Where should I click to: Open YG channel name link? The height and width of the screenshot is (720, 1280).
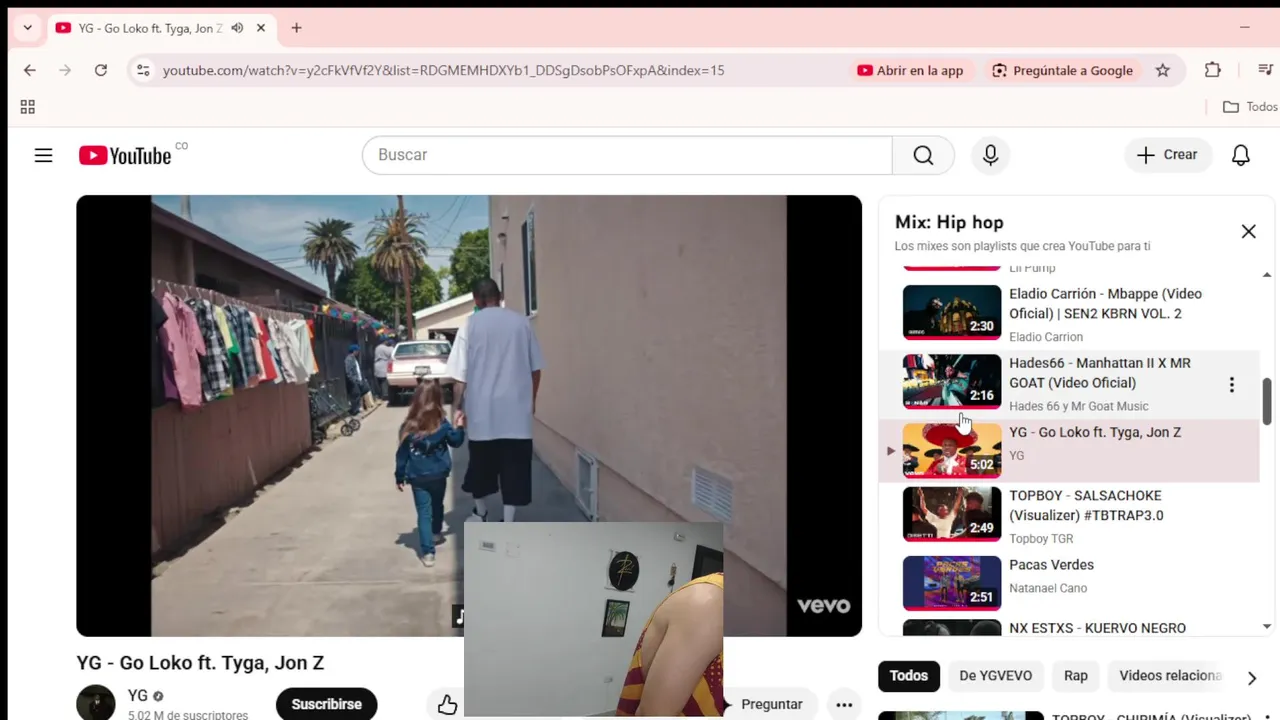coord(138,696)
